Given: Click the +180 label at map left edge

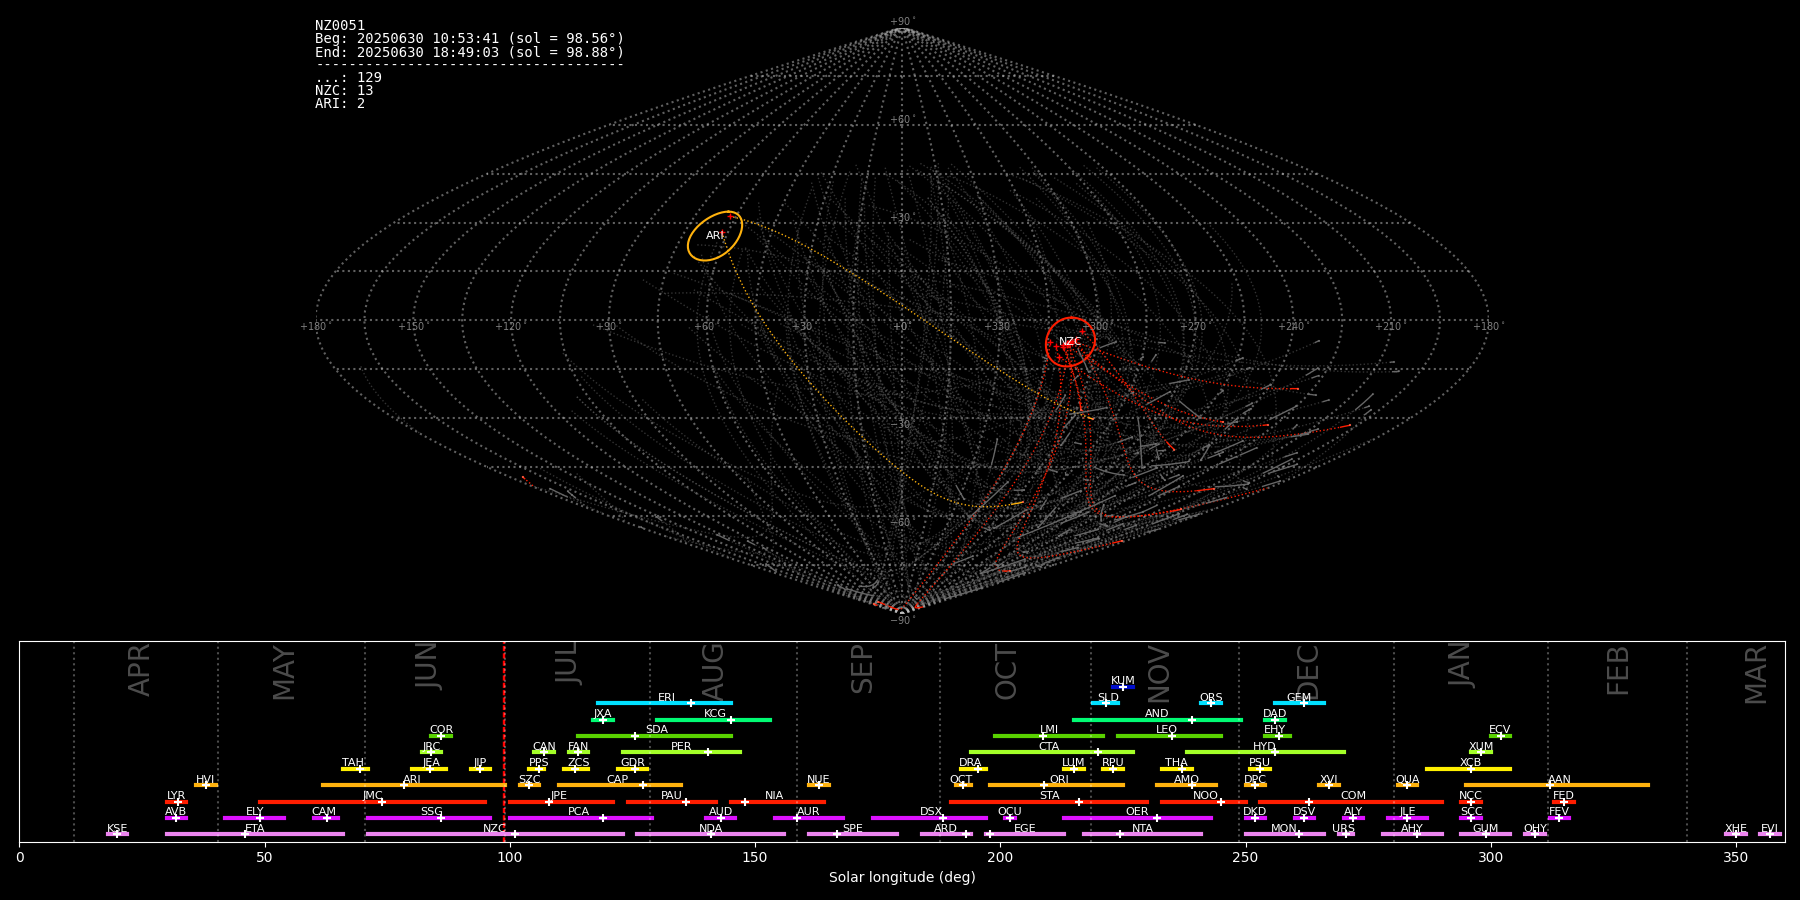Looking at the screenshot, I should click(313, 327).
